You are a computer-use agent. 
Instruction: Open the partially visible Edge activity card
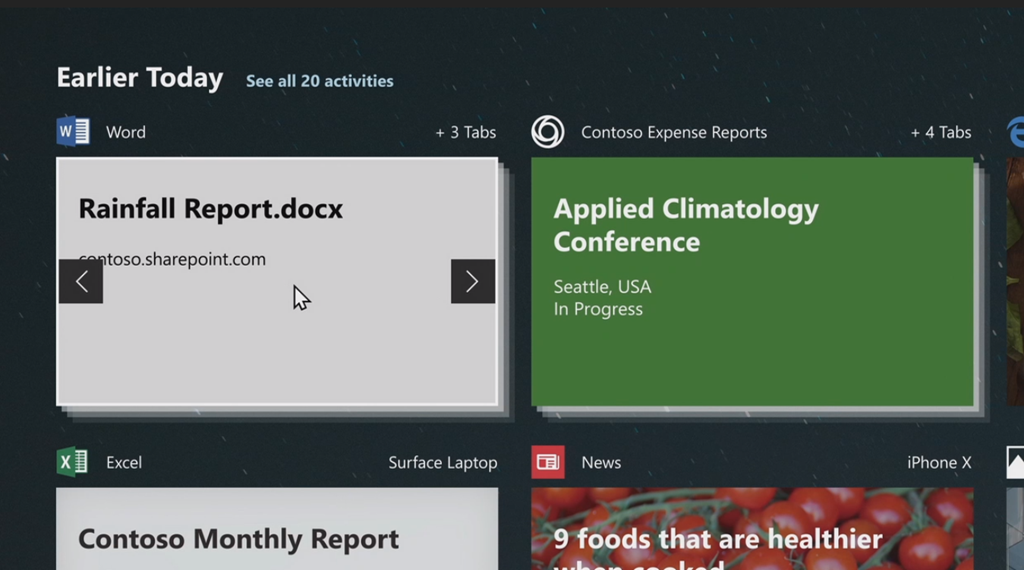click(1015, 280)
